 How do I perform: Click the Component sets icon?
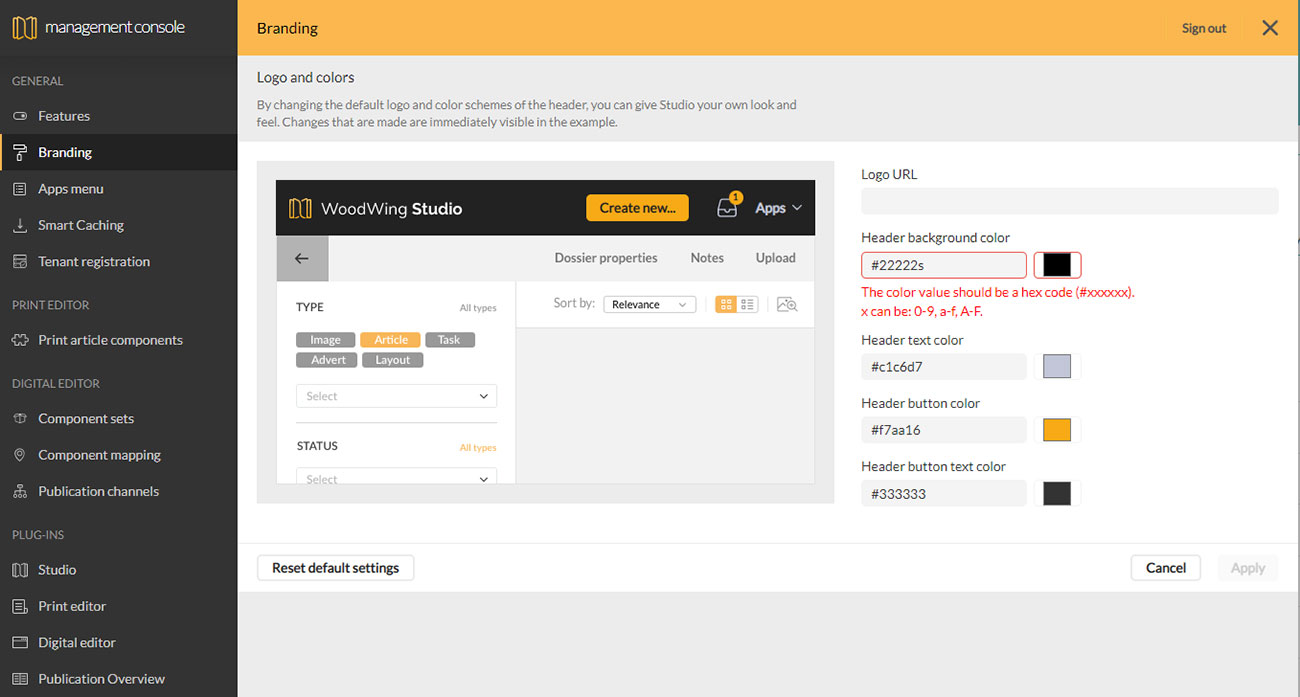click(20, 418)
